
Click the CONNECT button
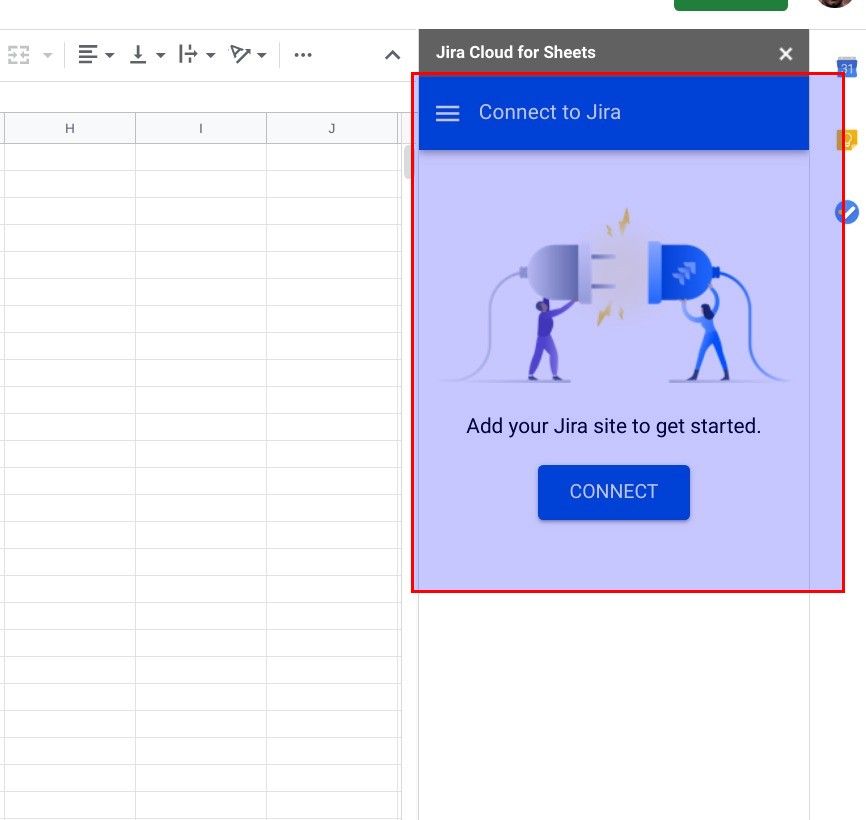614,492
